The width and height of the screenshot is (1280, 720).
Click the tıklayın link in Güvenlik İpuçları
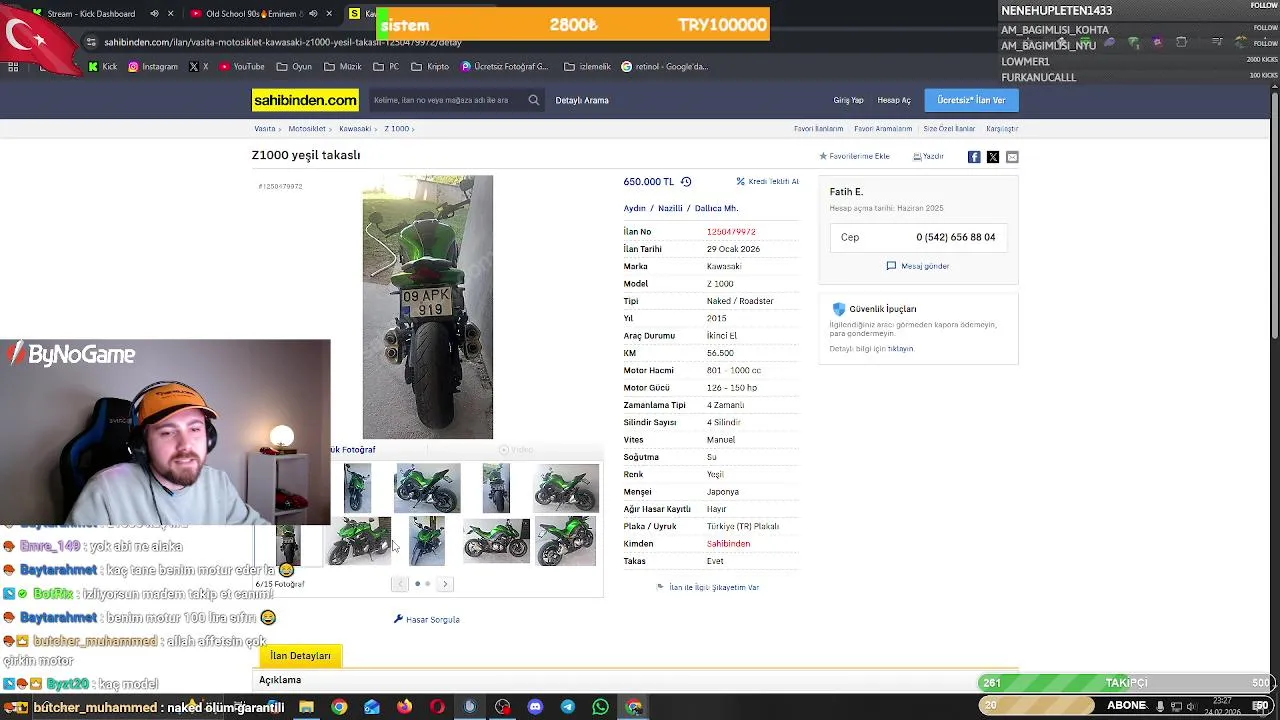pos(901,349)
